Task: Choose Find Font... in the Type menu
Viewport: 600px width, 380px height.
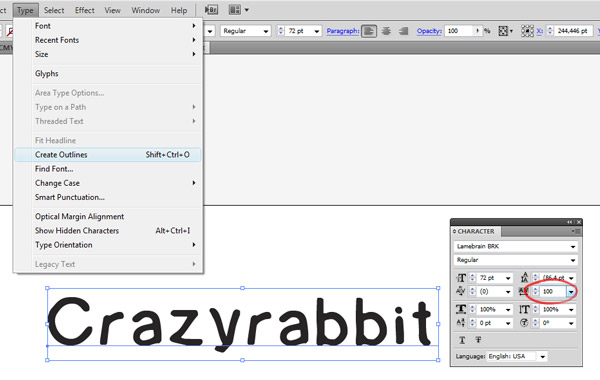Action: coord(108,169)
